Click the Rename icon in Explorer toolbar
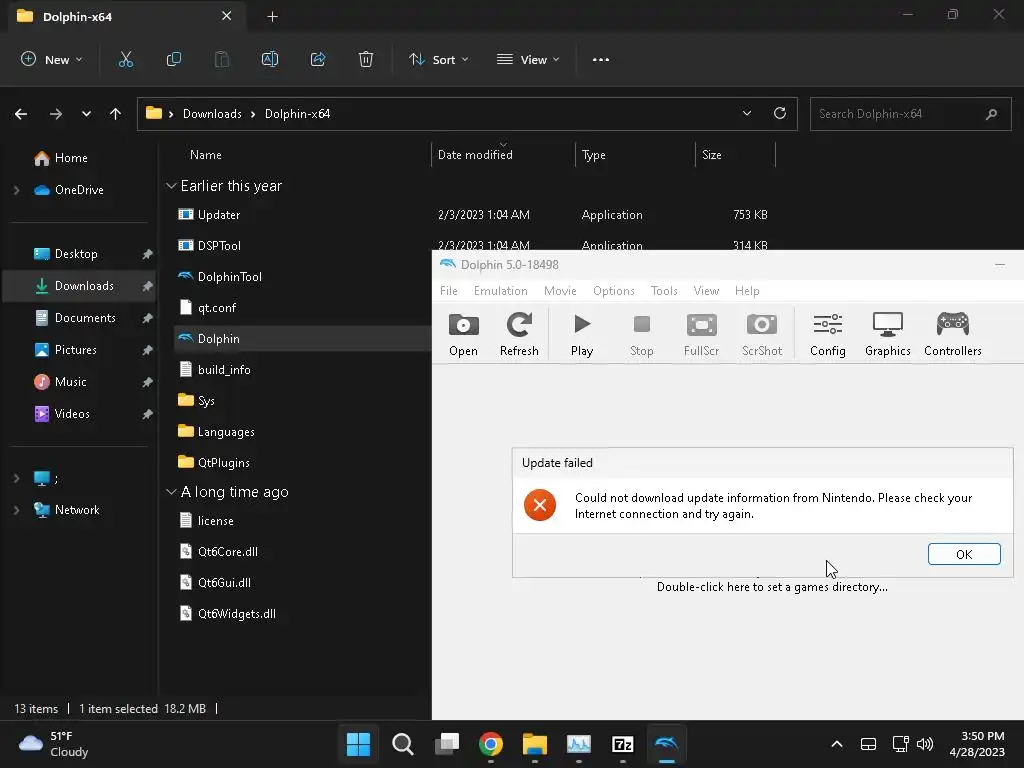Image resolution: width=1024 pixels, height=768 pixels. click(270, 59)
